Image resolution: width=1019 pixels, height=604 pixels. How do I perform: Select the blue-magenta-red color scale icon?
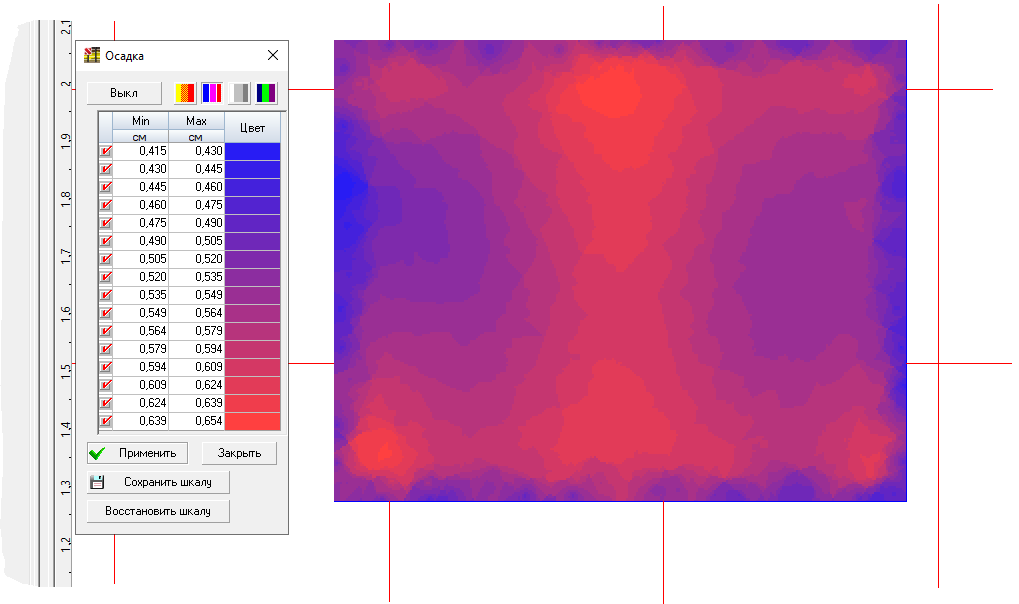212,93
